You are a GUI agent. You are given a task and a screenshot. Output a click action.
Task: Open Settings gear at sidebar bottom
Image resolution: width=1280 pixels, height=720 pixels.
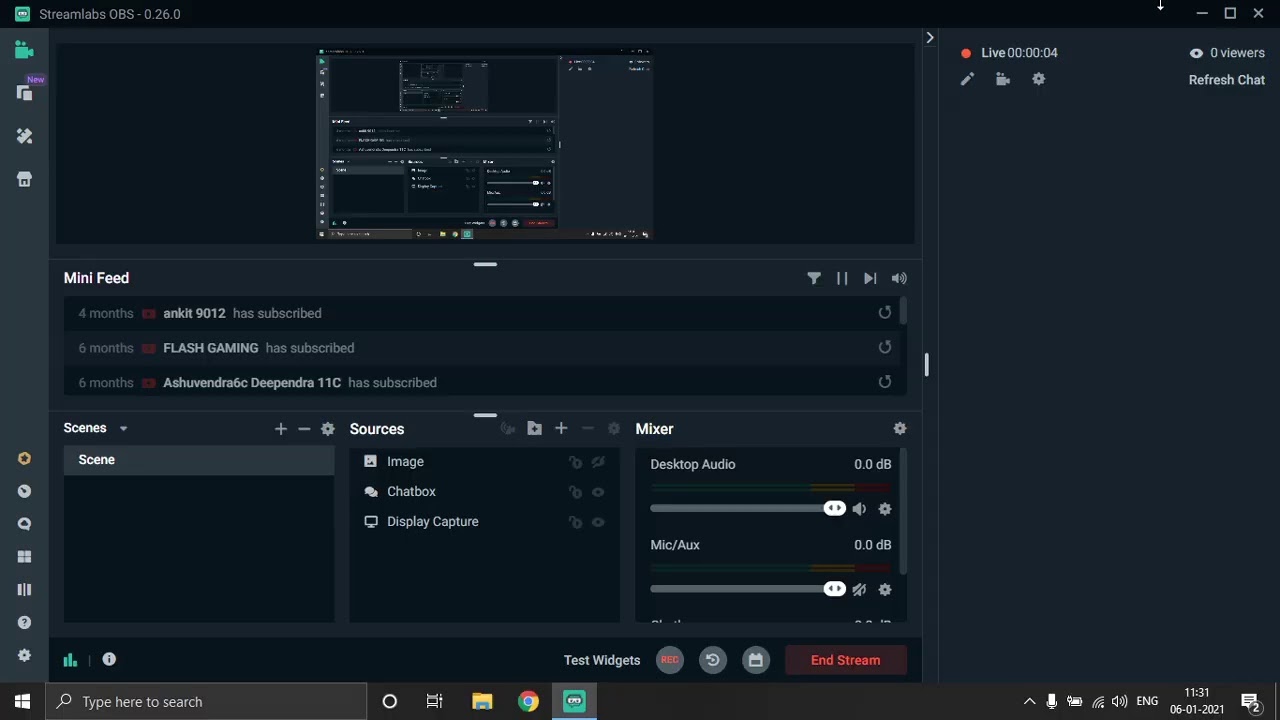click(x=25, y=655)
